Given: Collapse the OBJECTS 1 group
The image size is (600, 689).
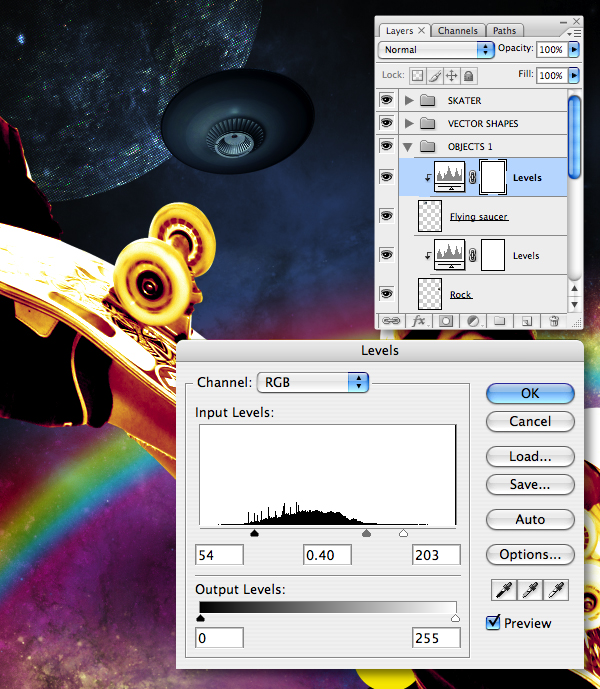Looking at the screenshot, I should pyautogui.click(x=408, y=147).
